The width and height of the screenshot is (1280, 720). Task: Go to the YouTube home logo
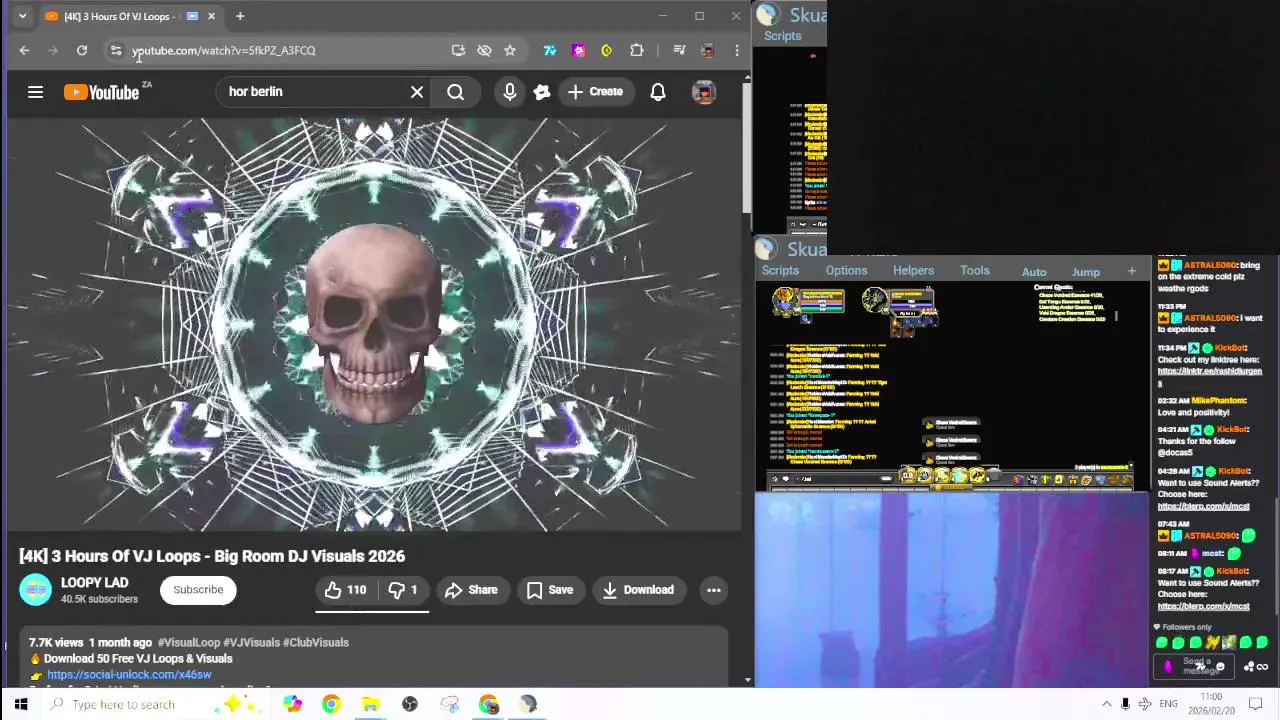(102, 92)
